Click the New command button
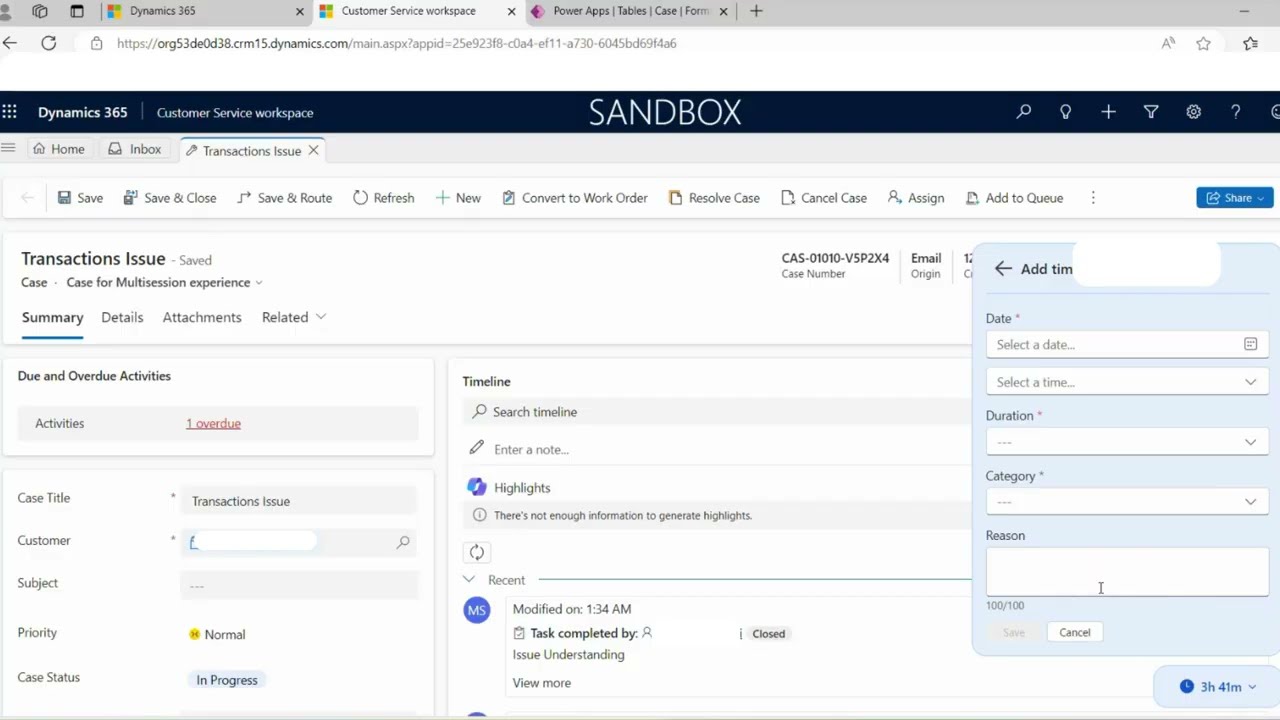This screenshot has height=720, width=1280. pyautogui.click(x=458, y=198)
